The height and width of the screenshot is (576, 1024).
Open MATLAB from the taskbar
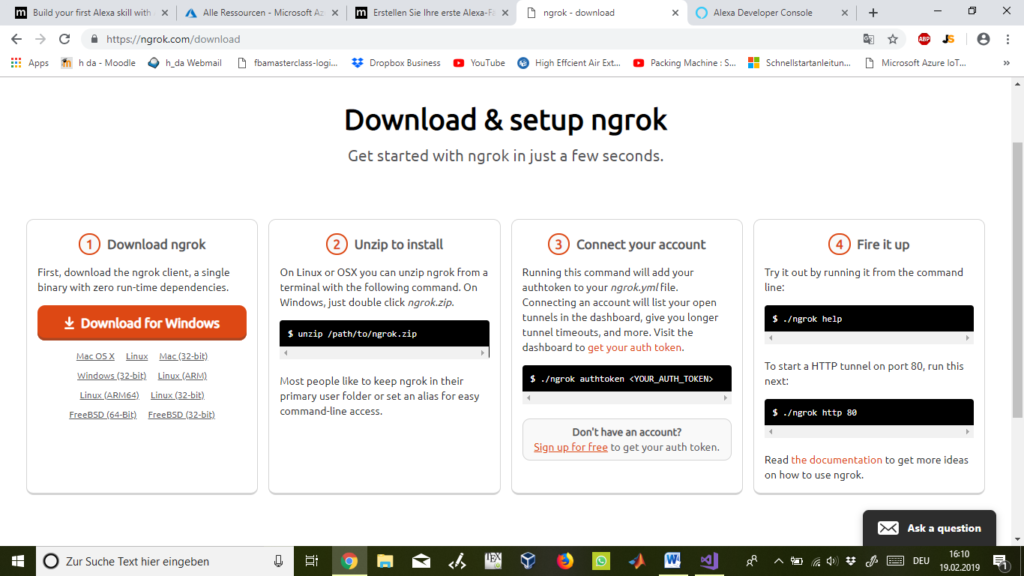(637, 561)
